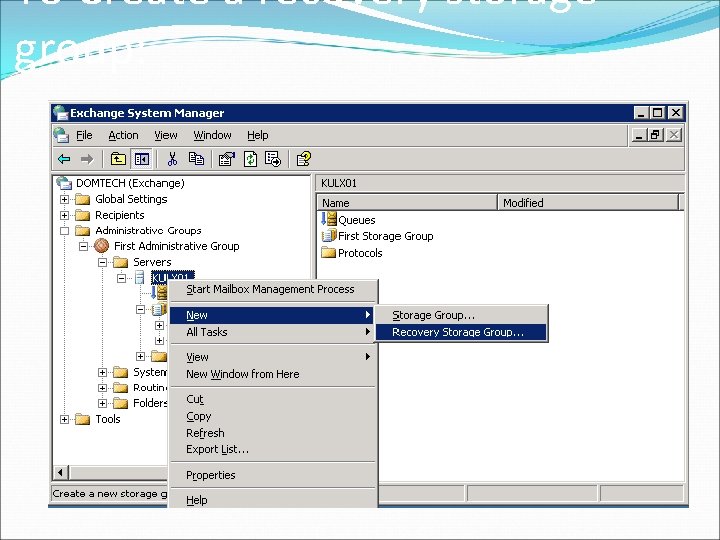Screen dimensions: 720x540
Task: Select Cut in the context menu
Action: (x=273, y=399)
